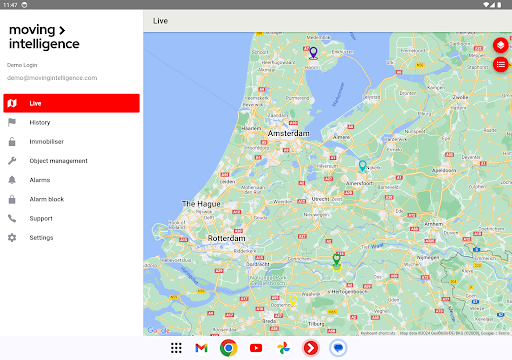Open the map layers button
This screenshot has width=512, height=360.
pos(500,45)
